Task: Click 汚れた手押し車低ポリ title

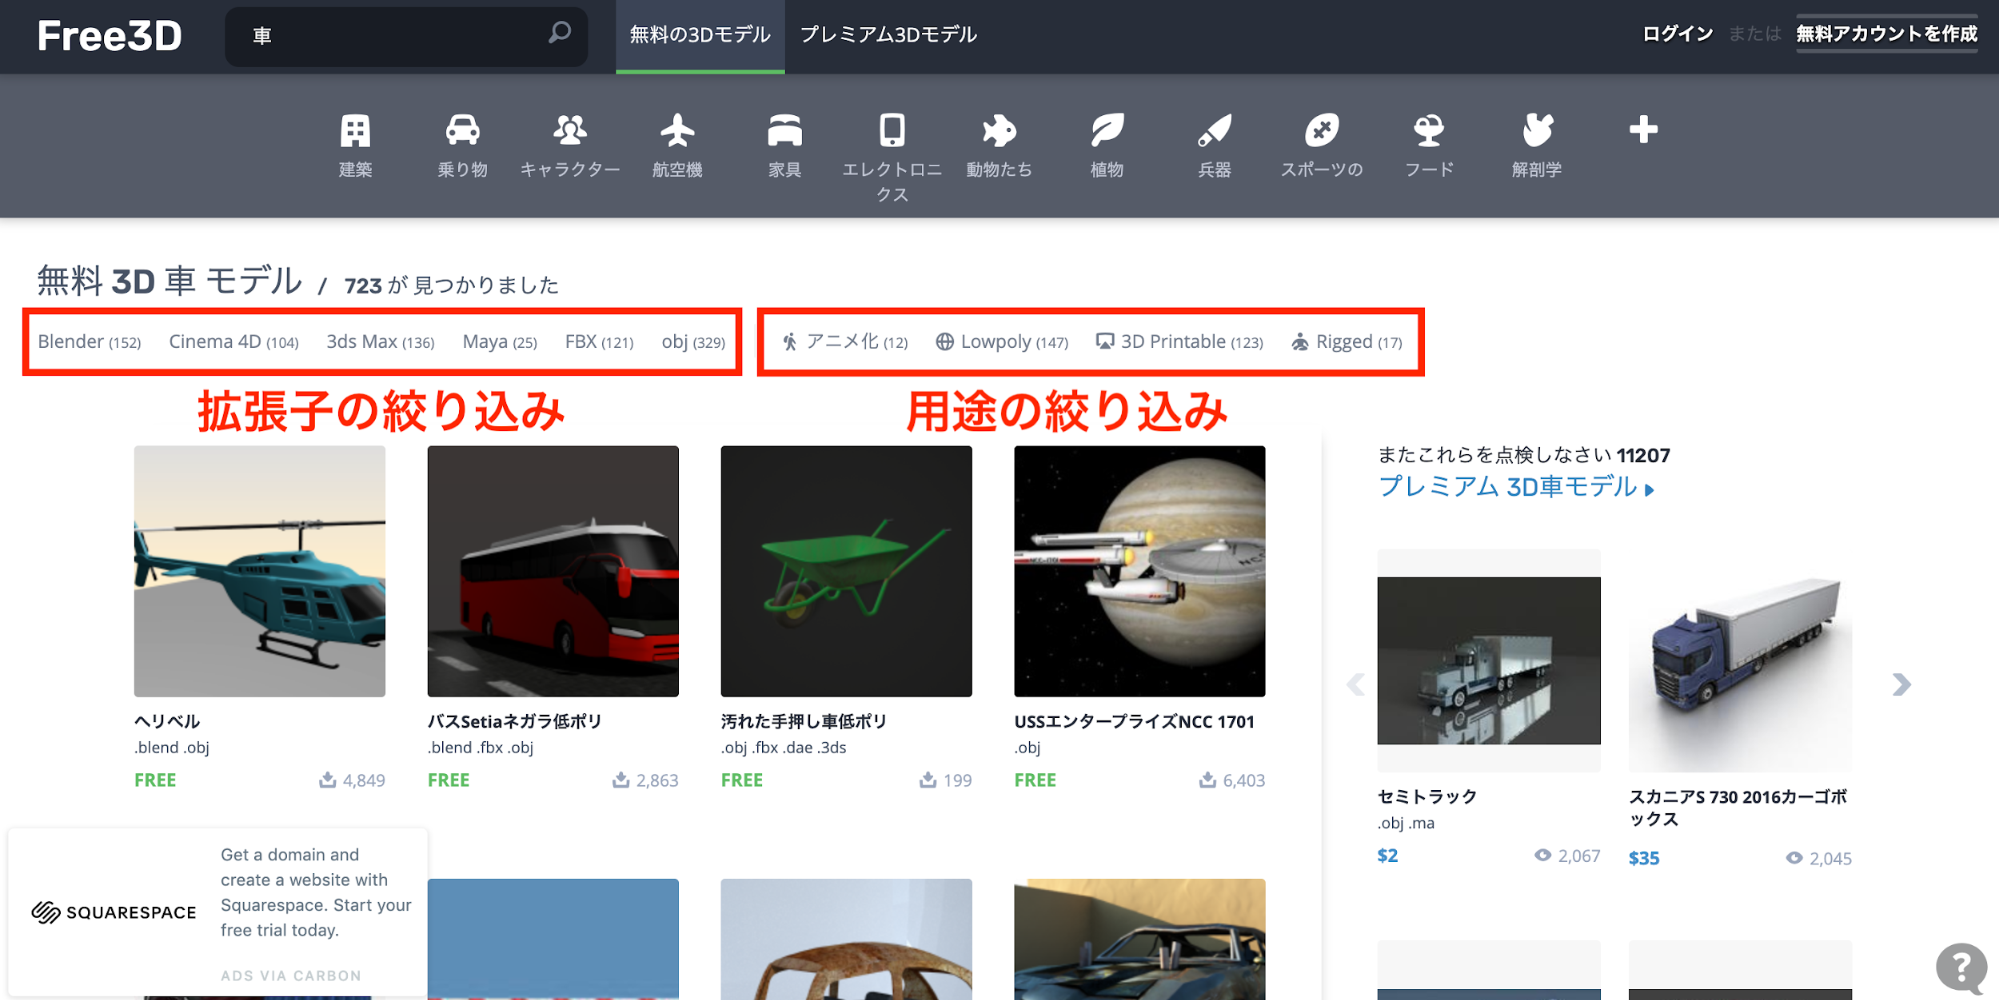Action: point(804,721)
